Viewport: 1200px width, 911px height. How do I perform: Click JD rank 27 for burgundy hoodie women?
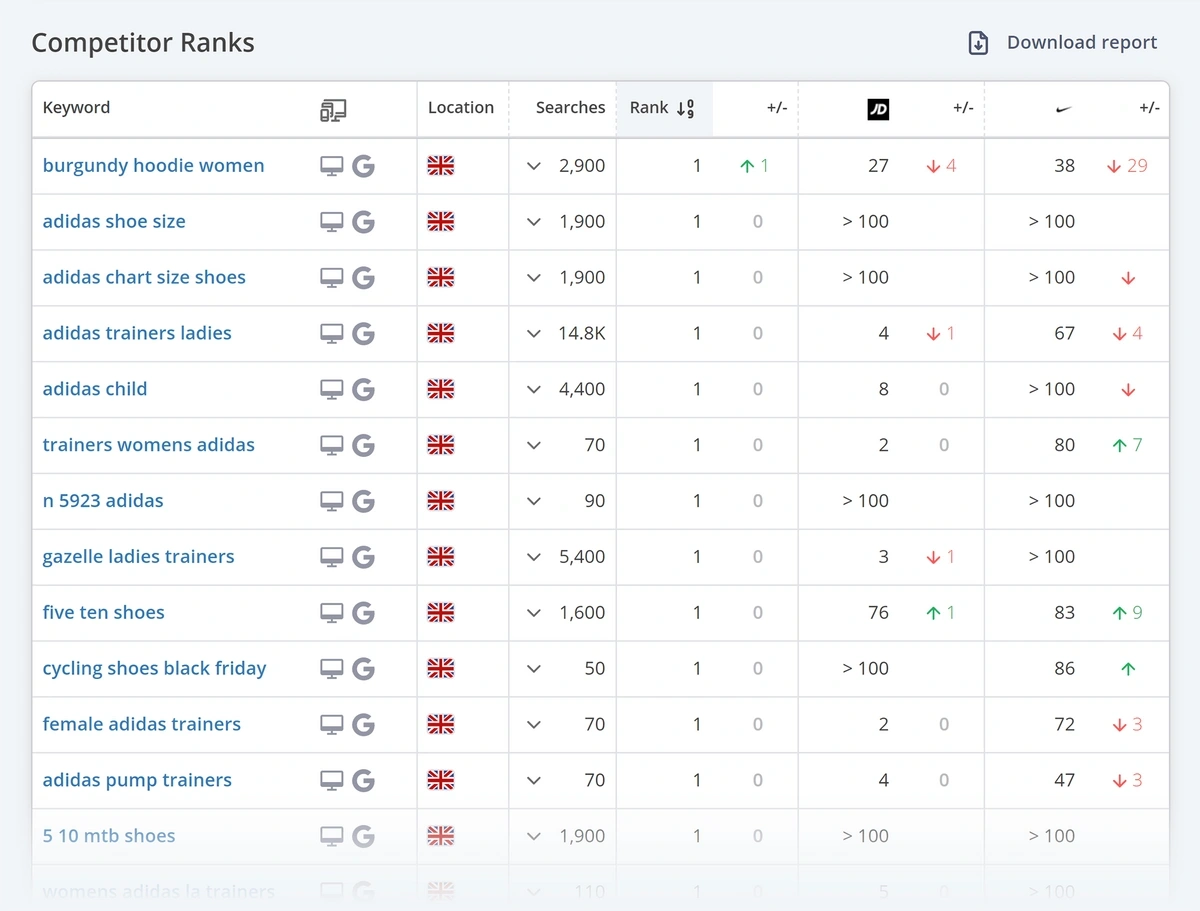pyautogui.click(x=878, y=166)
